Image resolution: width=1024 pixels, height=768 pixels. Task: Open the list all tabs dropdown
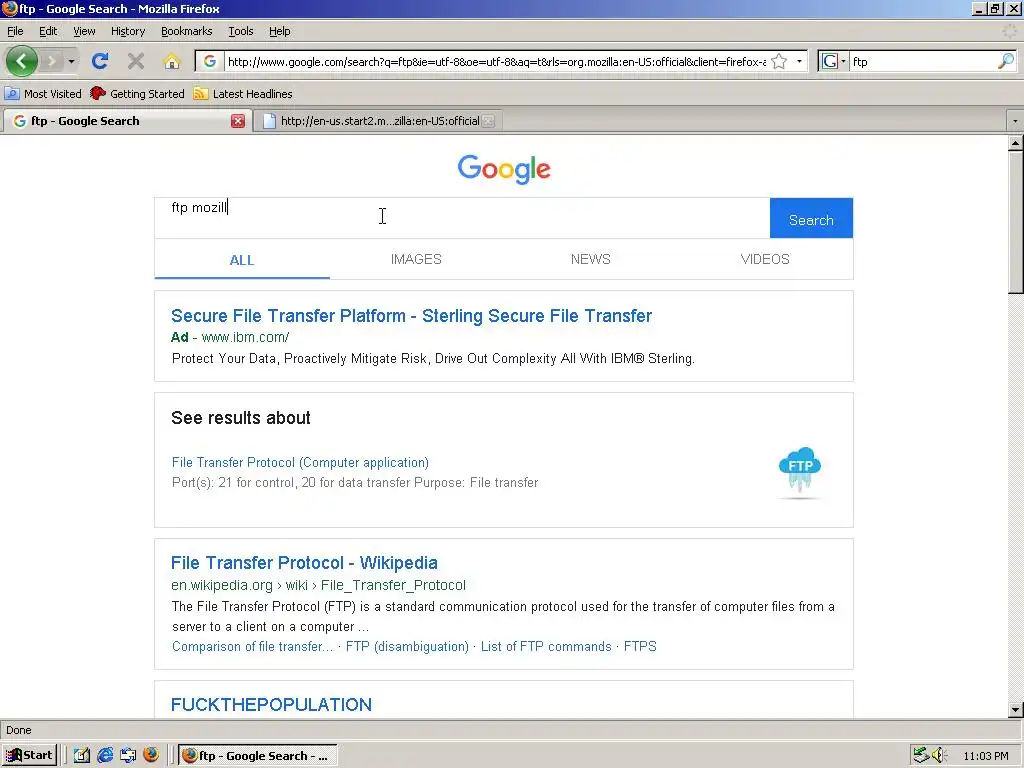(x=1014, y=121)
